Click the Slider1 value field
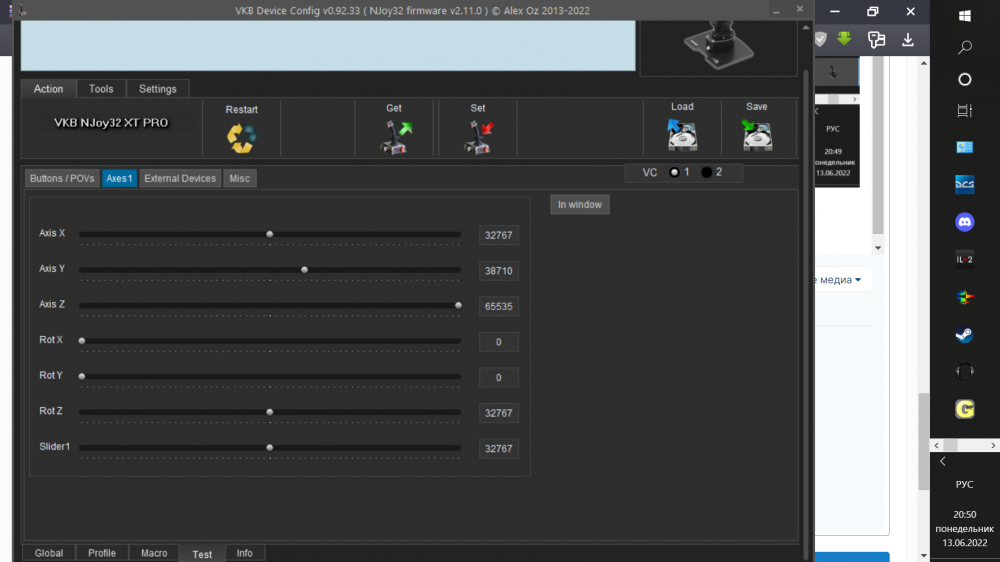 499,449
